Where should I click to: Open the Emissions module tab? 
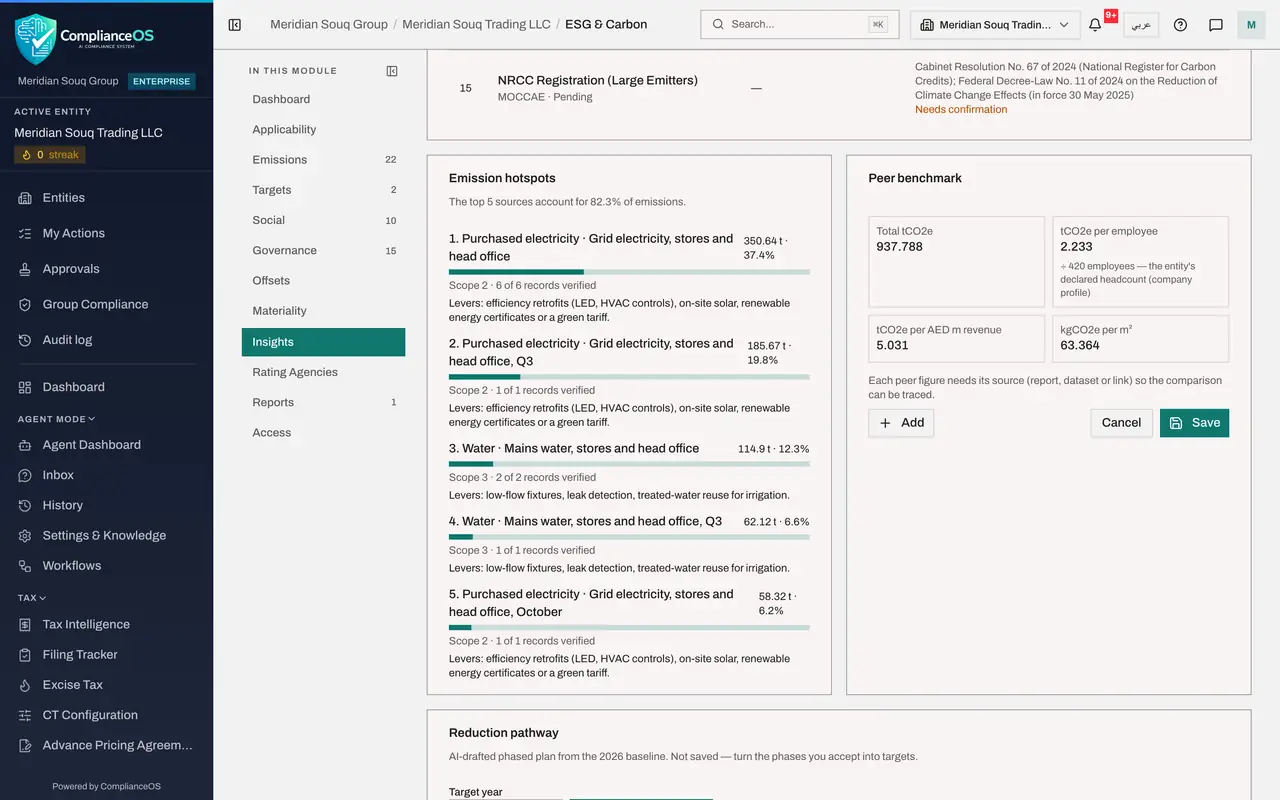click(x=323, y=160)
